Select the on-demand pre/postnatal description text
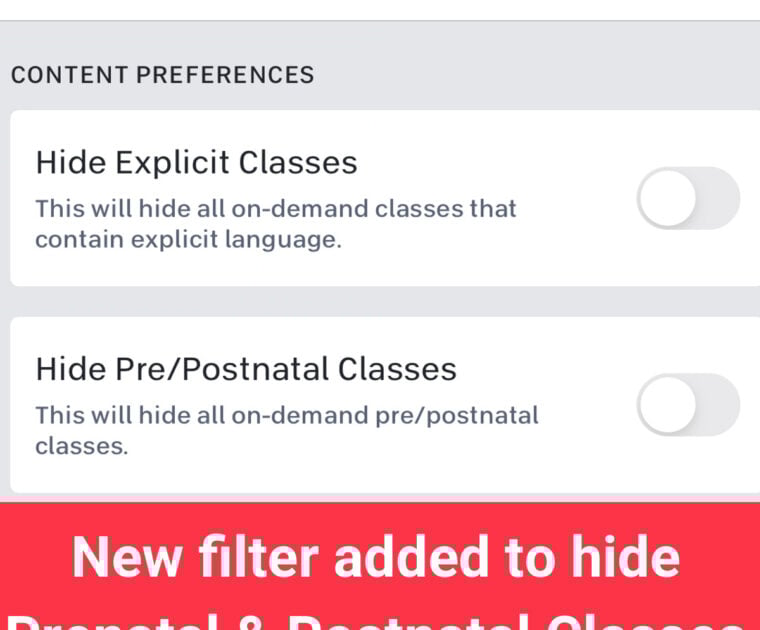This screenshot has width=760, height=630. [287, 429]
